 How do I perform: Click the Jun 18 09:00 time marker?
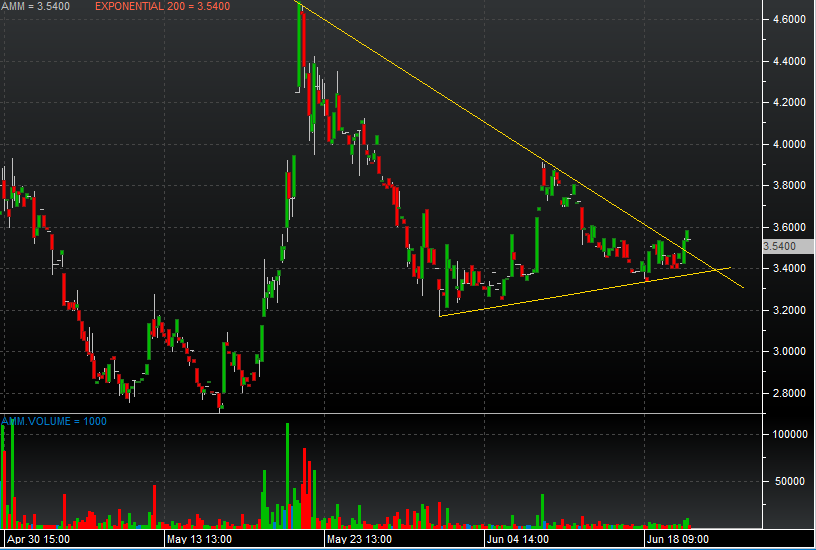[x=680, y=539]
